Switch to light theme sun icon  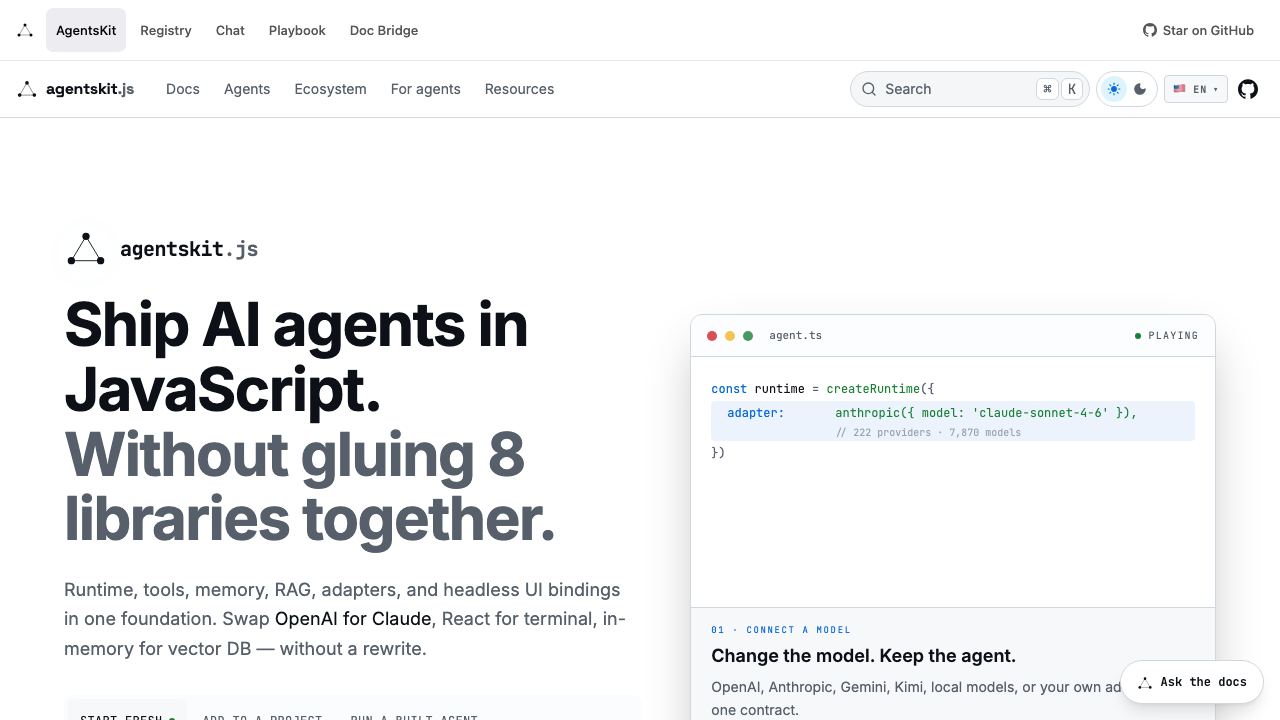coord(1114,89)
